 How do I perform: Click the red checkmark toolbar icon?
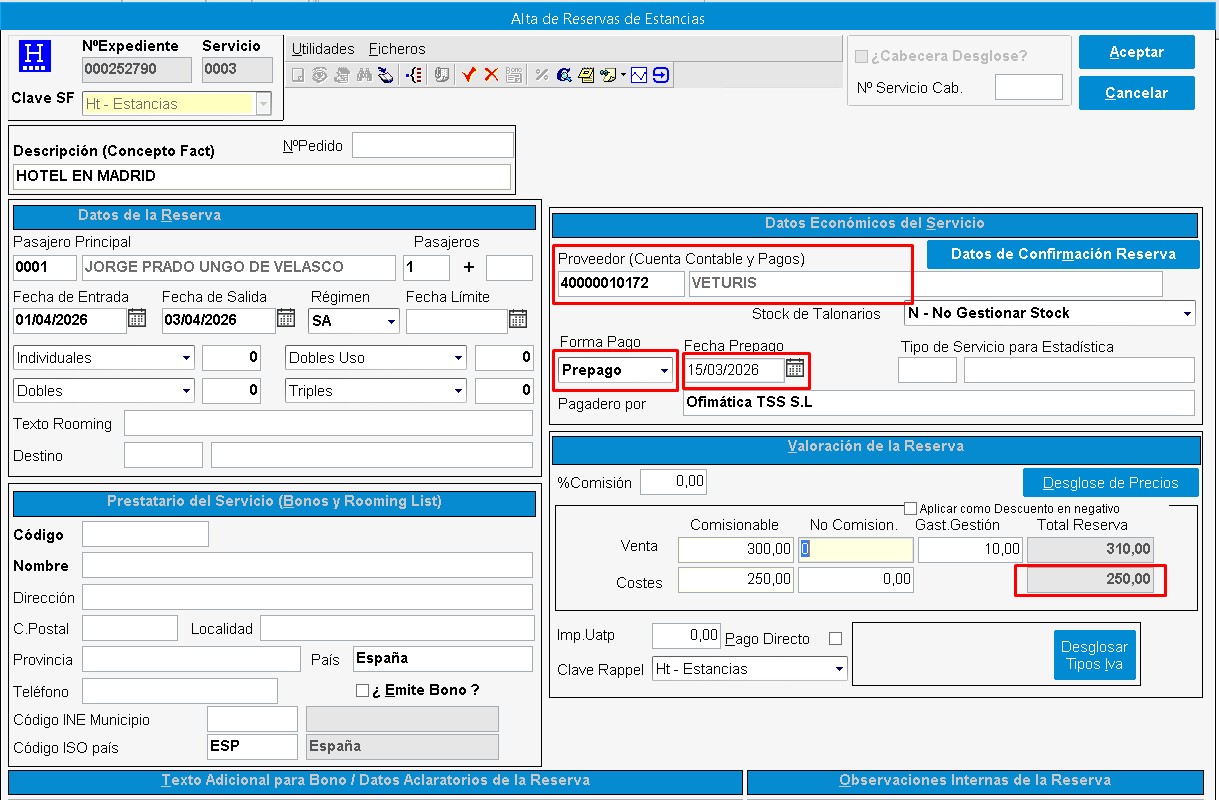pos(469,75)
